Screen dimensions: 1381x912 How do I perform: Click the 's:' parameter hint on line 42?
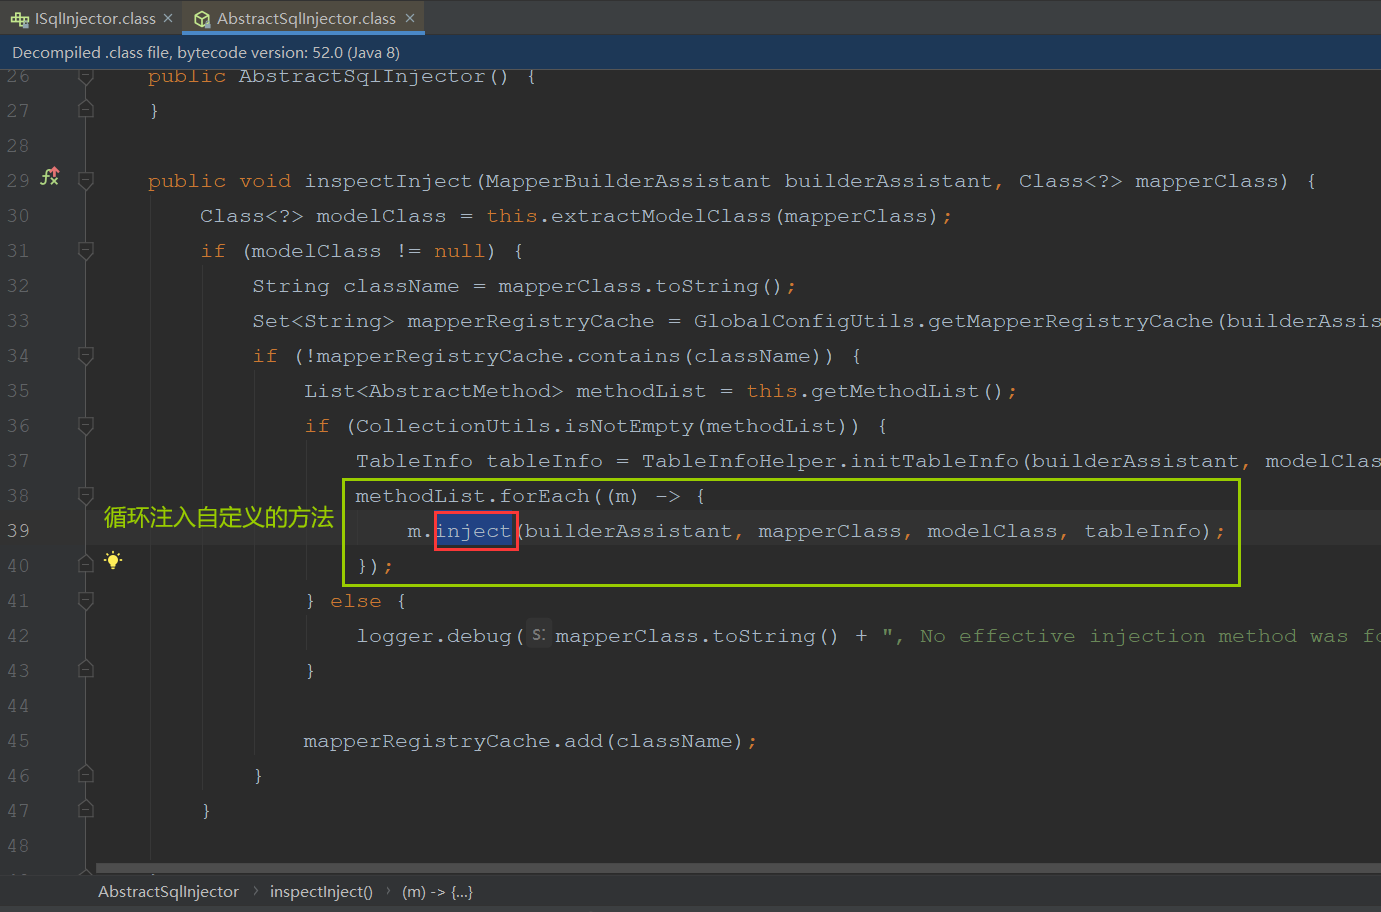pyautogui.click(x=539, y=634)
